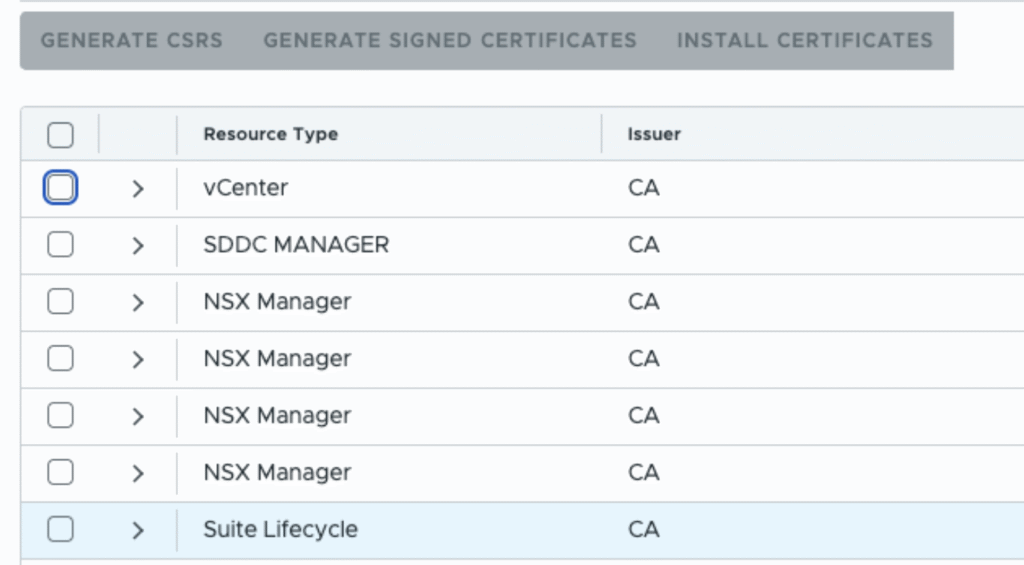The image size is (1024, 565).
Task: Select the vCenter row checkbox
Action: pyautogui.click(x=60, y=187)
